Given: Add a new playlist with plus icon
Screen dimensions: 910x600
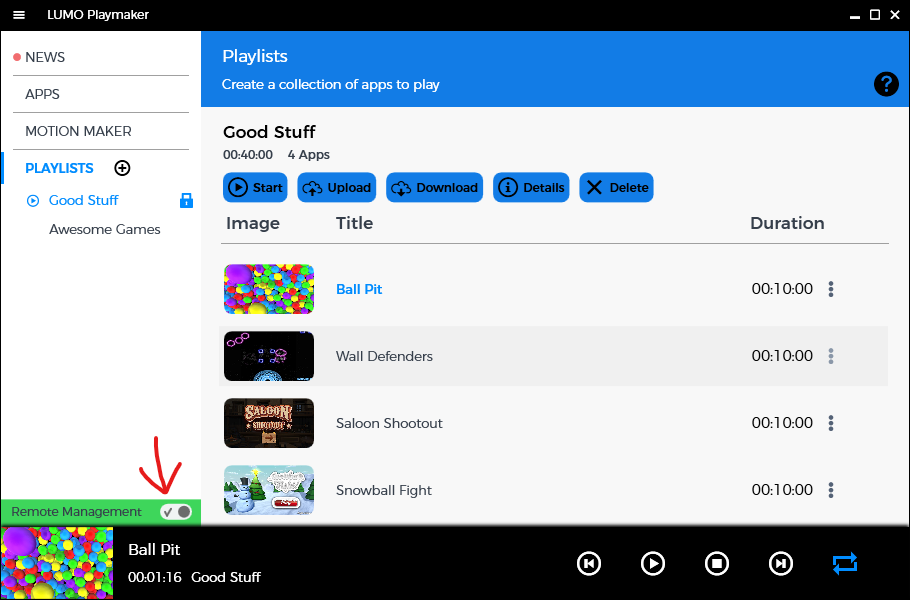Looking at the screenshot, I should [x=122, y=168].
